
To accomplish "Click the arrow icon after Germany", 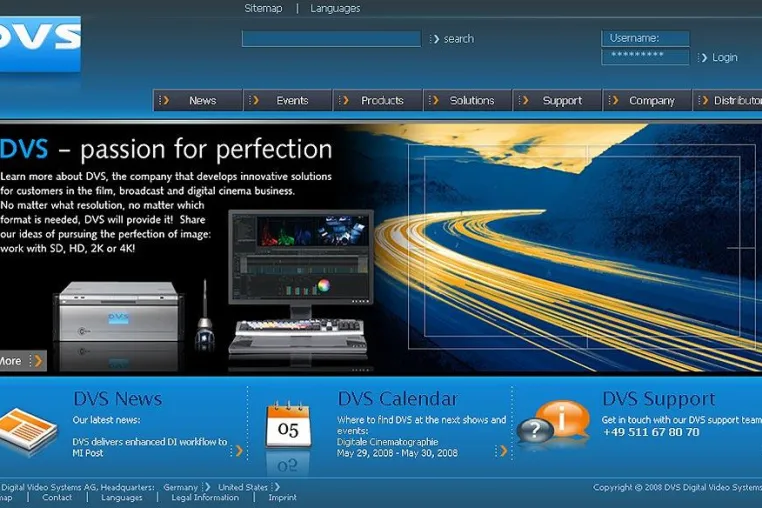I will (x=207, y=487).
